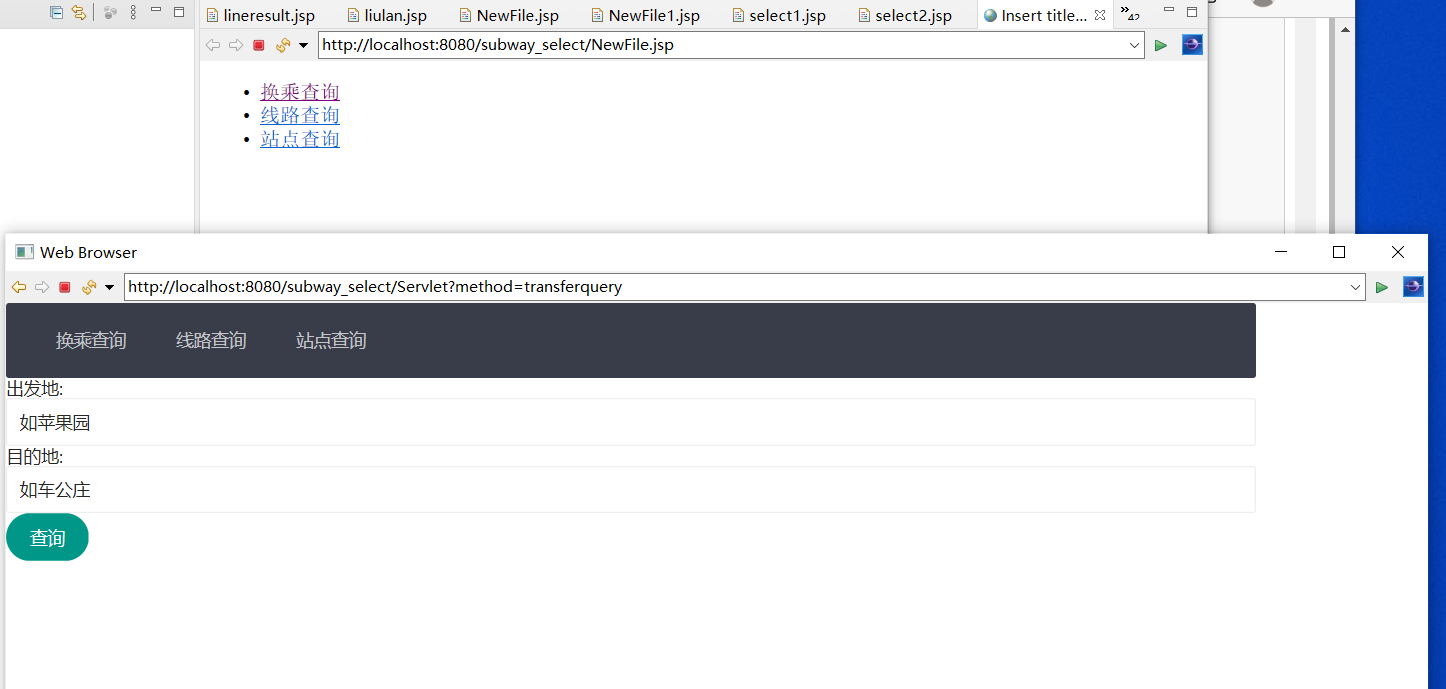
Task: Open the NewFile1.jsp editor tab
Action: click(x=645, y=15)
